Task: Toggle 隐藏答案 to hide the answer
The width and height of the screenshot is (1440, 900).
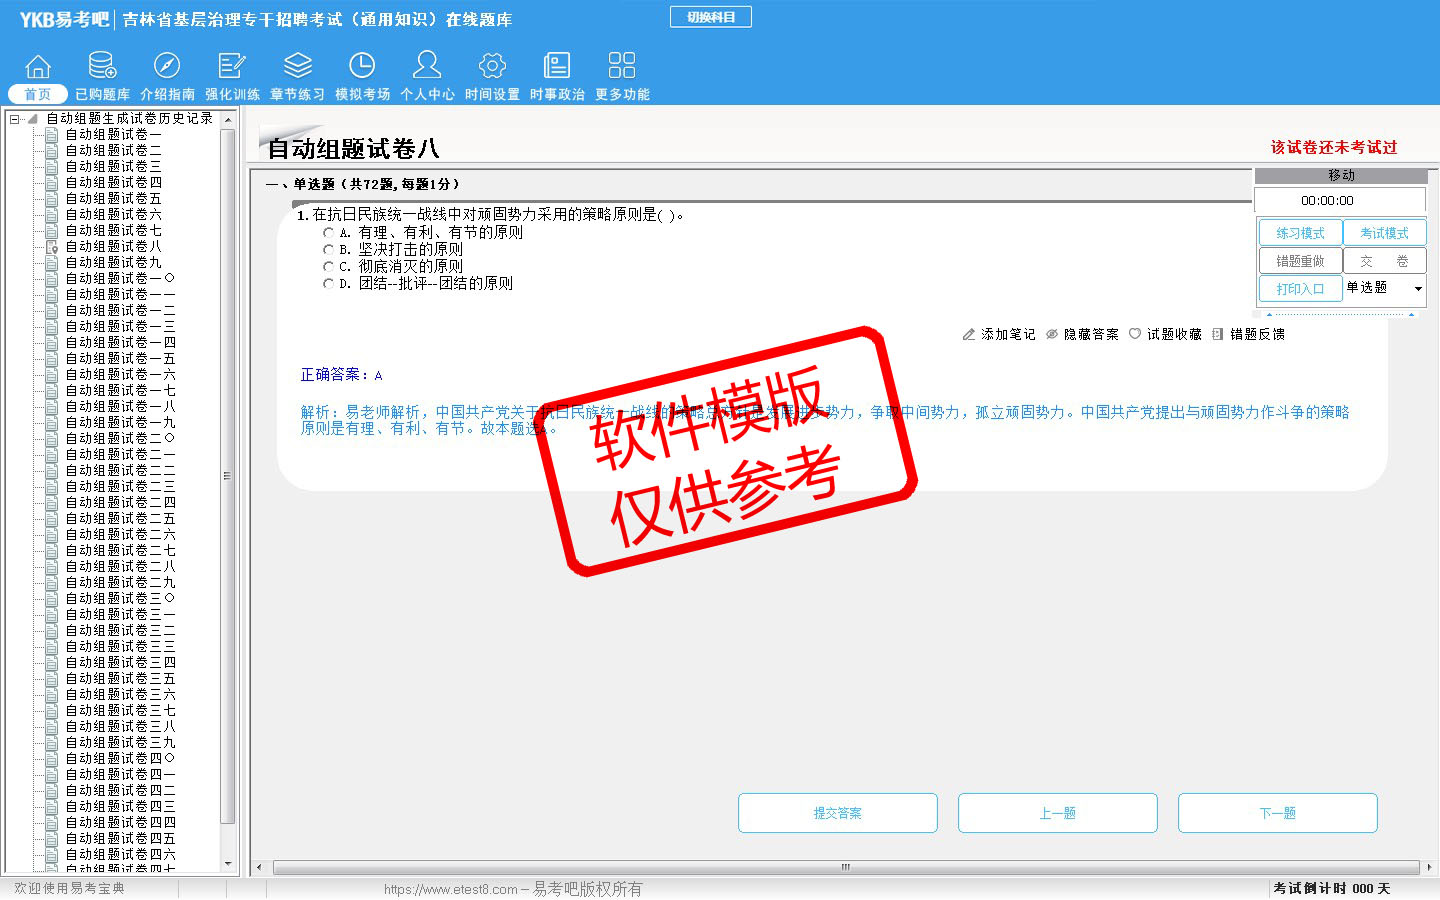Action: pos(1082,335)
